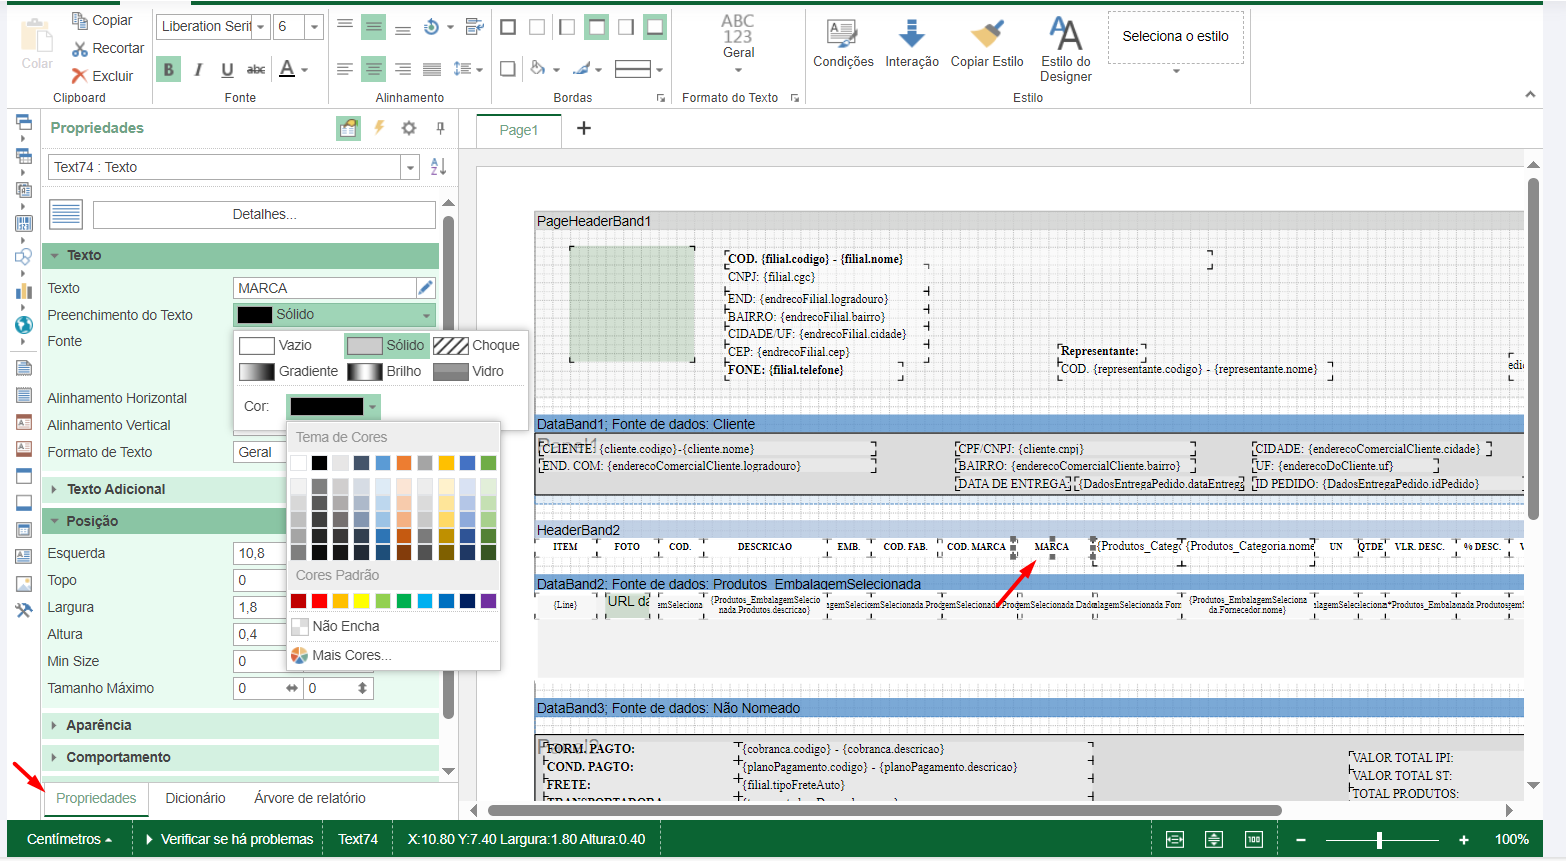The width and height of the screenshot is (1566, 861).
Task: Click the Excluir delete icon
Action: click(80, 76)
